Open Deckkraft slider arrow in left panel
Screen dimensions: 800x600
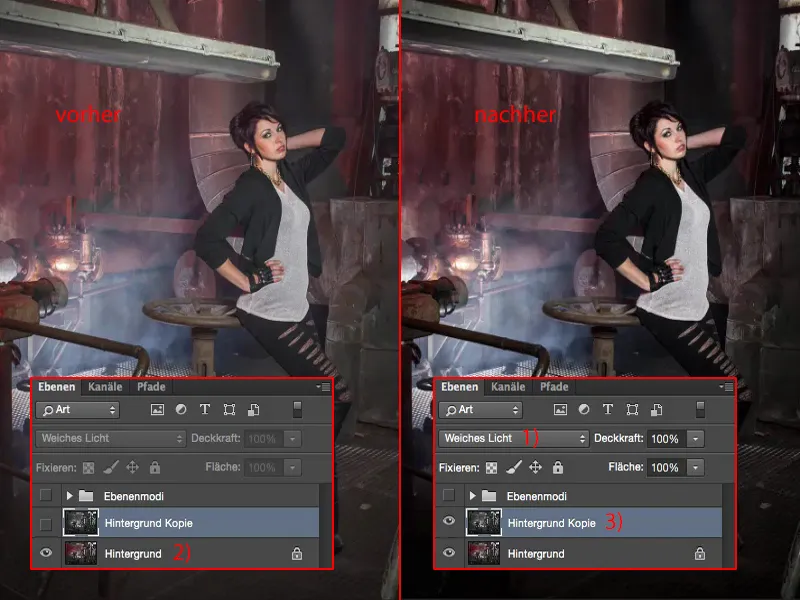tap(293, 439)
